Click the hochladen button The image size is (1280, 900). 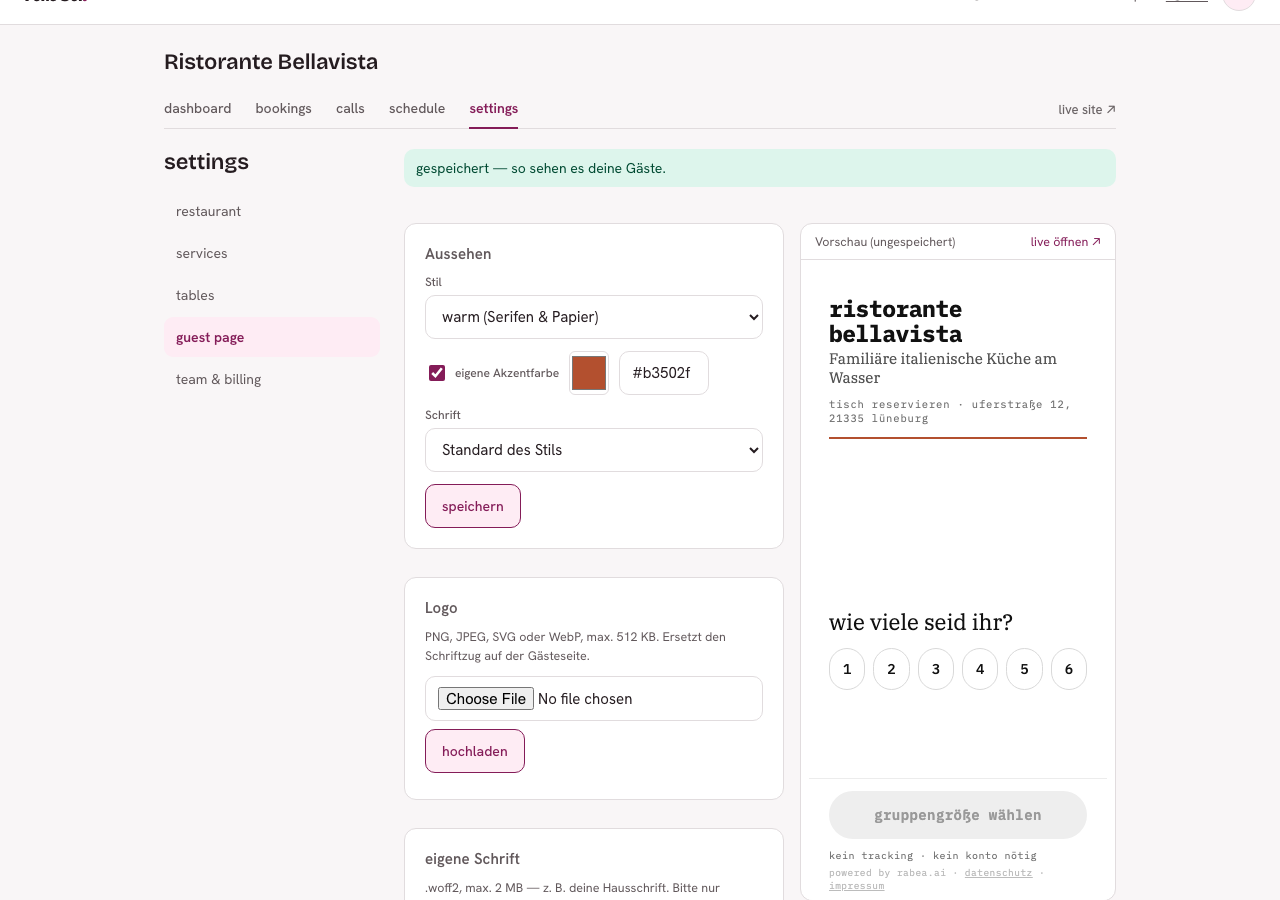click(x=475, y=751)
